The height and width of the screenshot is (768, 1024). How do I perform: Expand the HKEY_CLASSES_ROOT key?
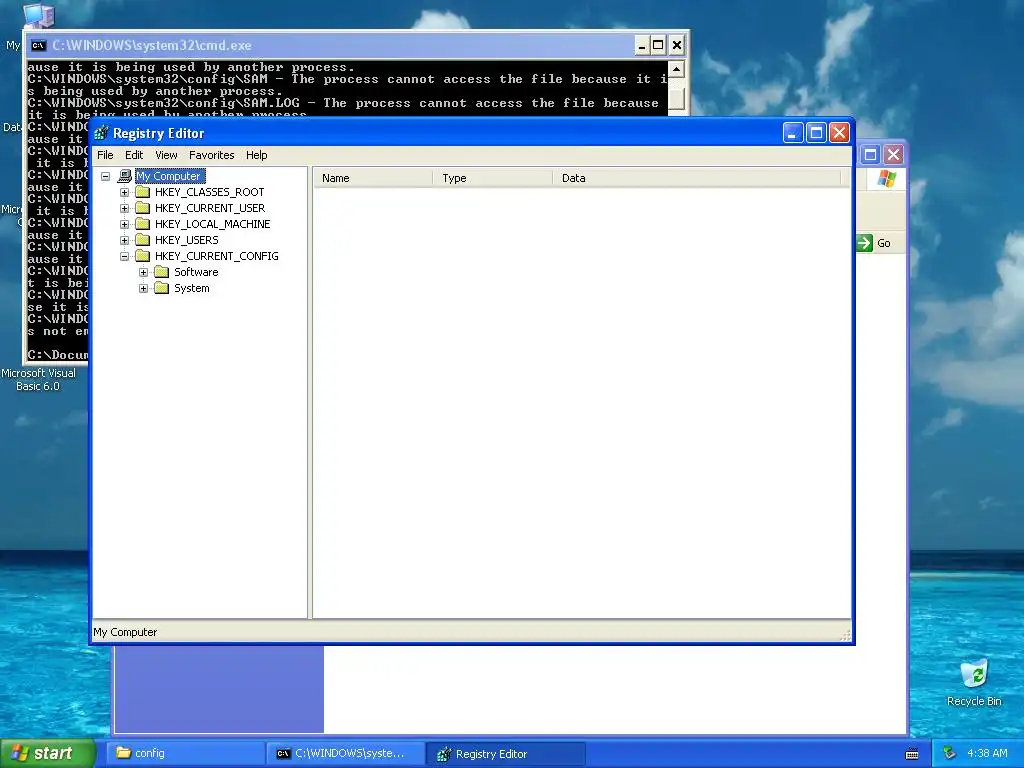pyautogui.click(x=124, y=193)
